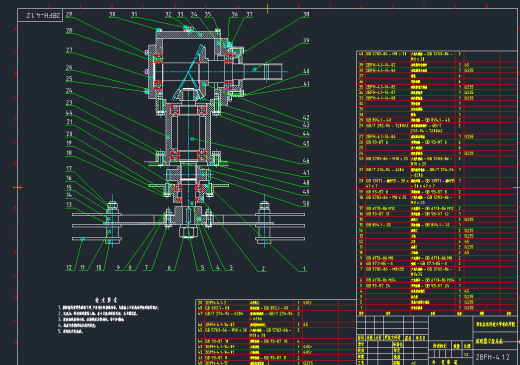Click callout number 37 above the gearbox

tap(250, 15)
